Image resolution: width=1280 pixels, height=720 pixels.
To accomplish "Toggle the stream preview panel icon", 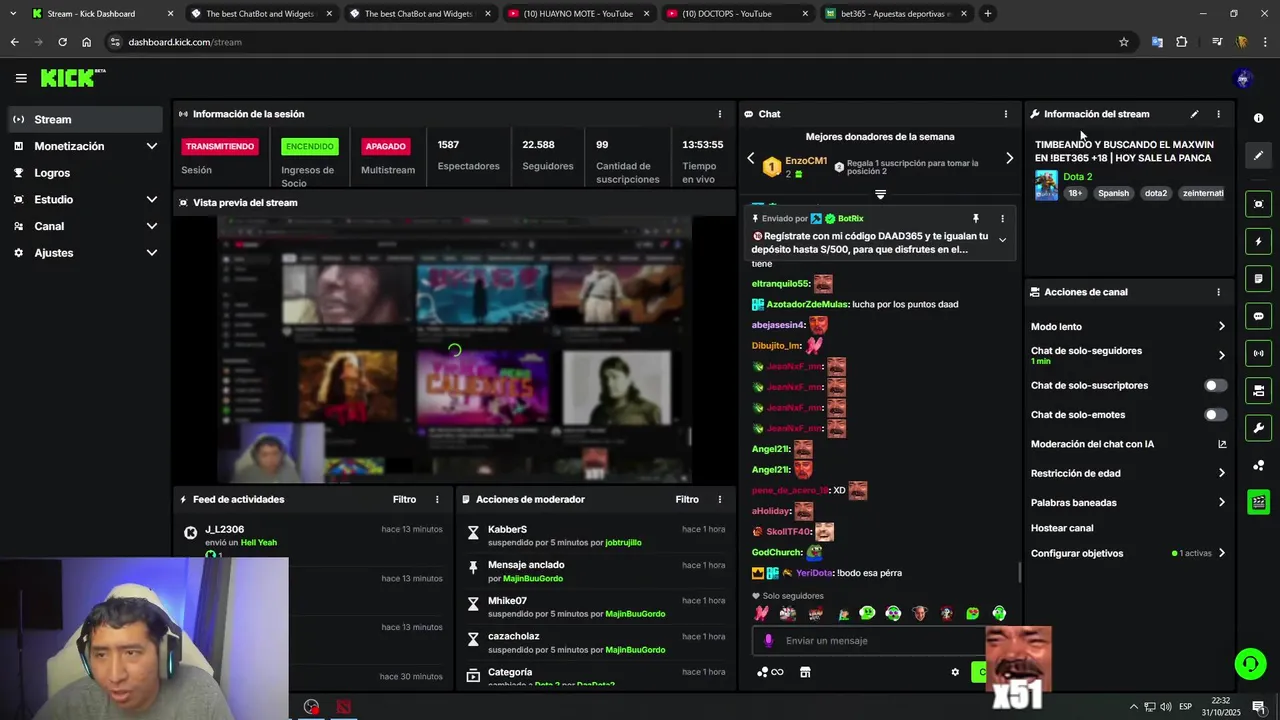I will pyautogui.click(x=1258, y=204).
